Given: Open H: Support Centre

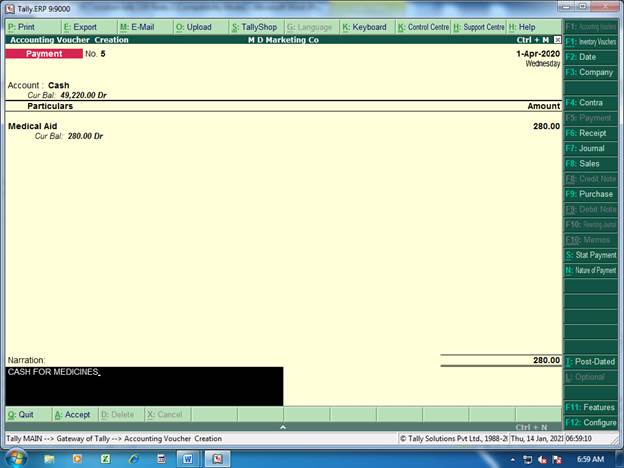Looking at the screenshot, I should pyautogui.click(x=479, y=27).
